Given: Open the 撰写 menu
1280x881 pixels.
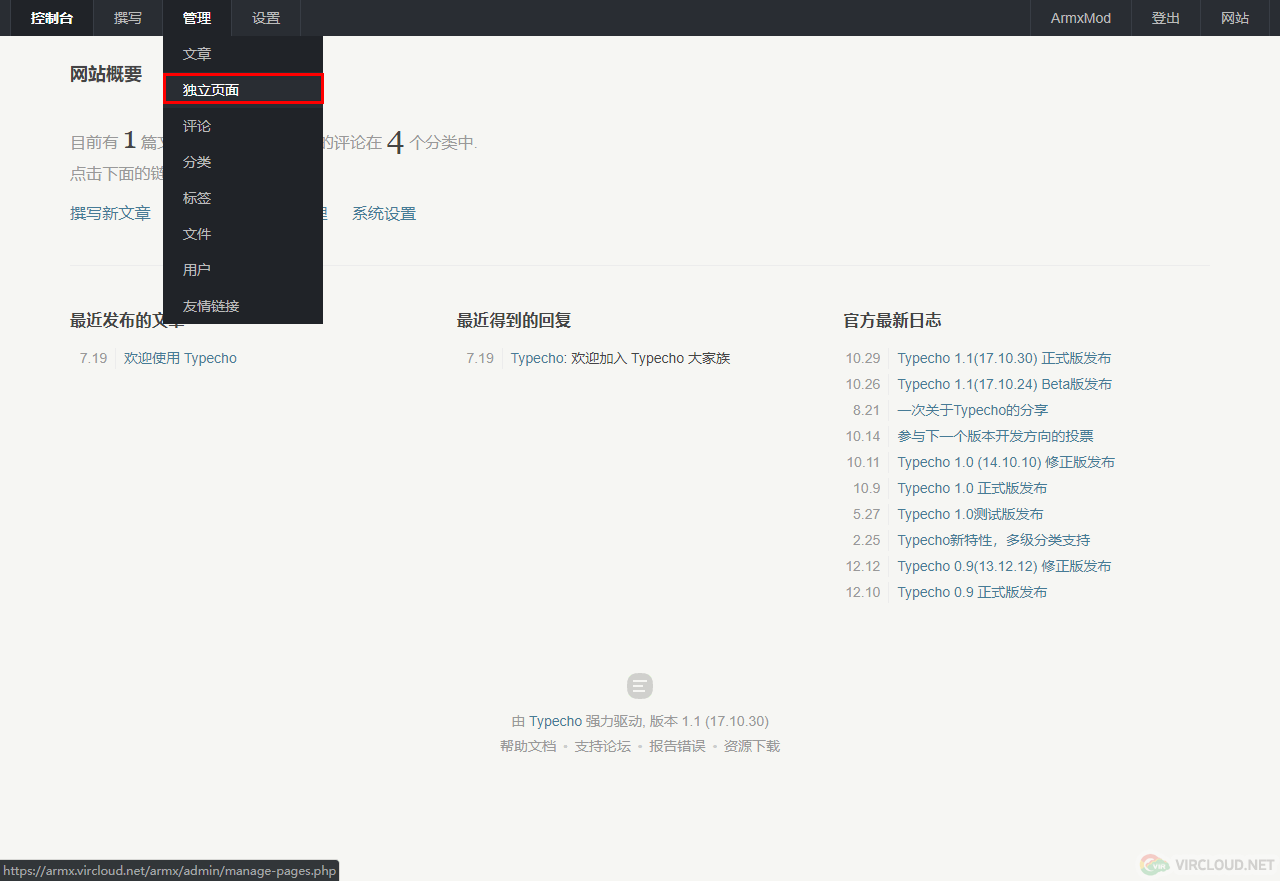Looking at the screenshot, I should 128,18.
